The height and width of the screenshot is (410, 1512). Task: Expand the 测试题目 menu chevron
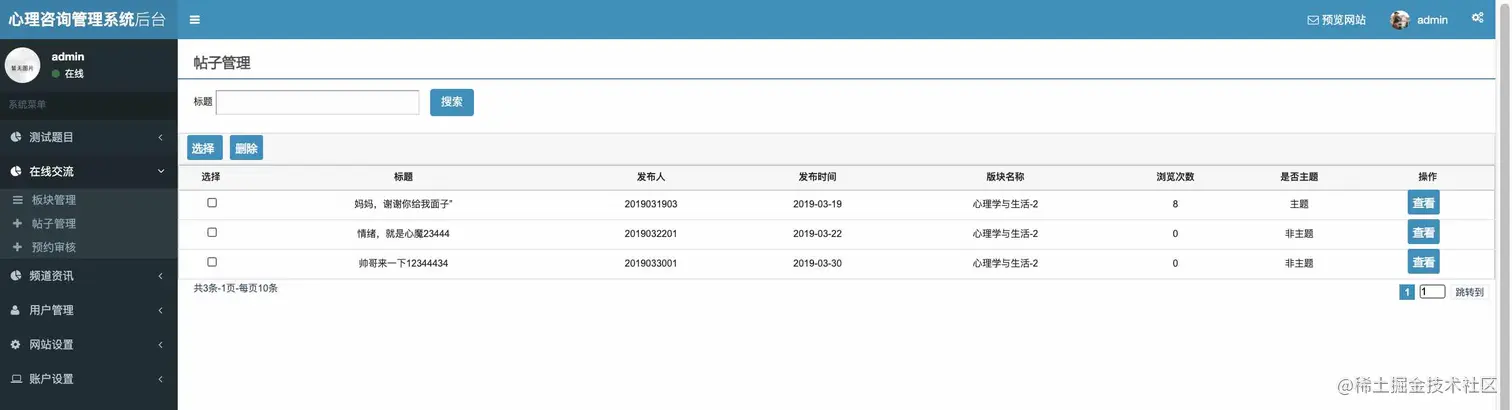(x=161, y=137)
